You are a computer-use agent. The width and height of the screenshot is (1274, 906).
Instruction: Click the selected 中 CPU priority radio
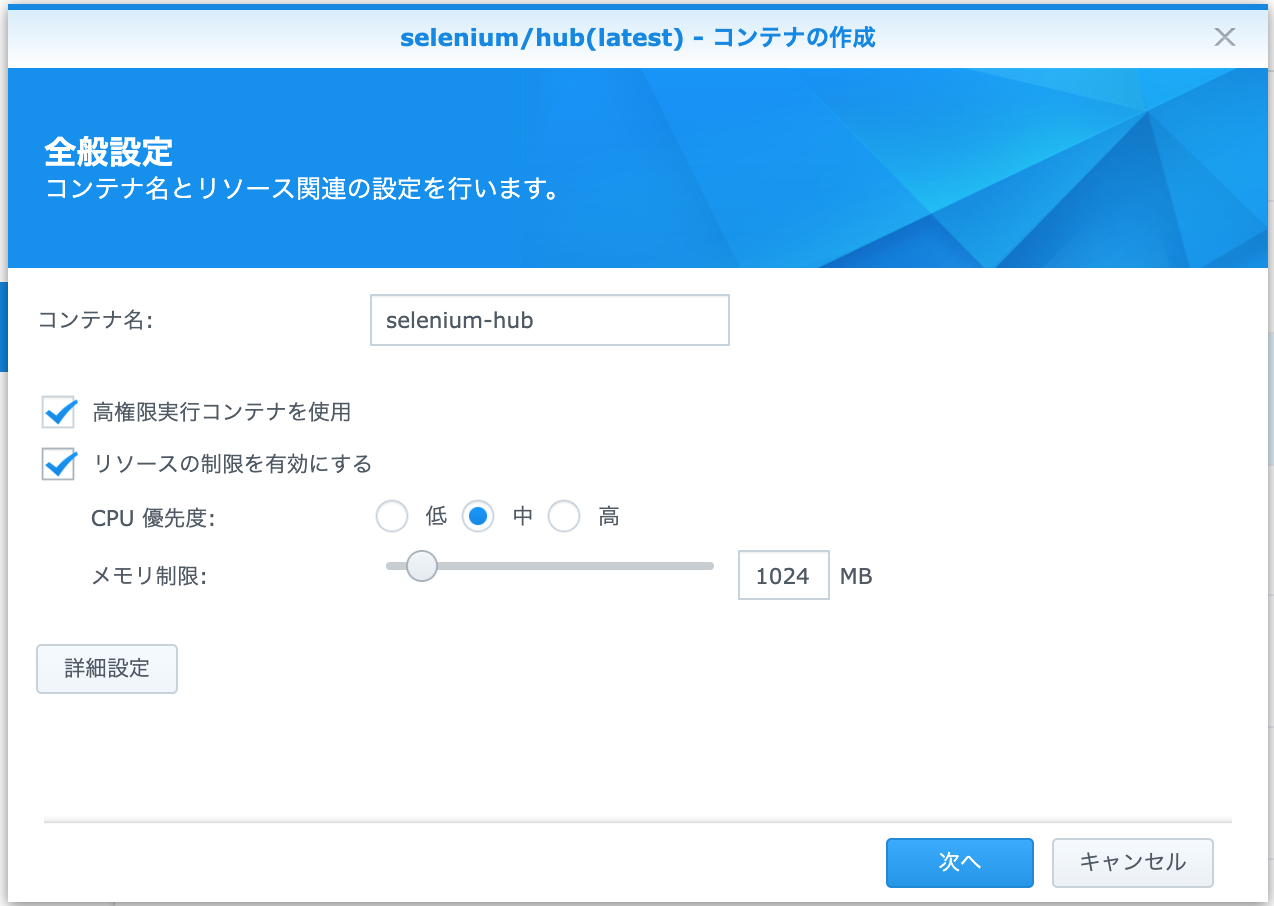point(478,516)
